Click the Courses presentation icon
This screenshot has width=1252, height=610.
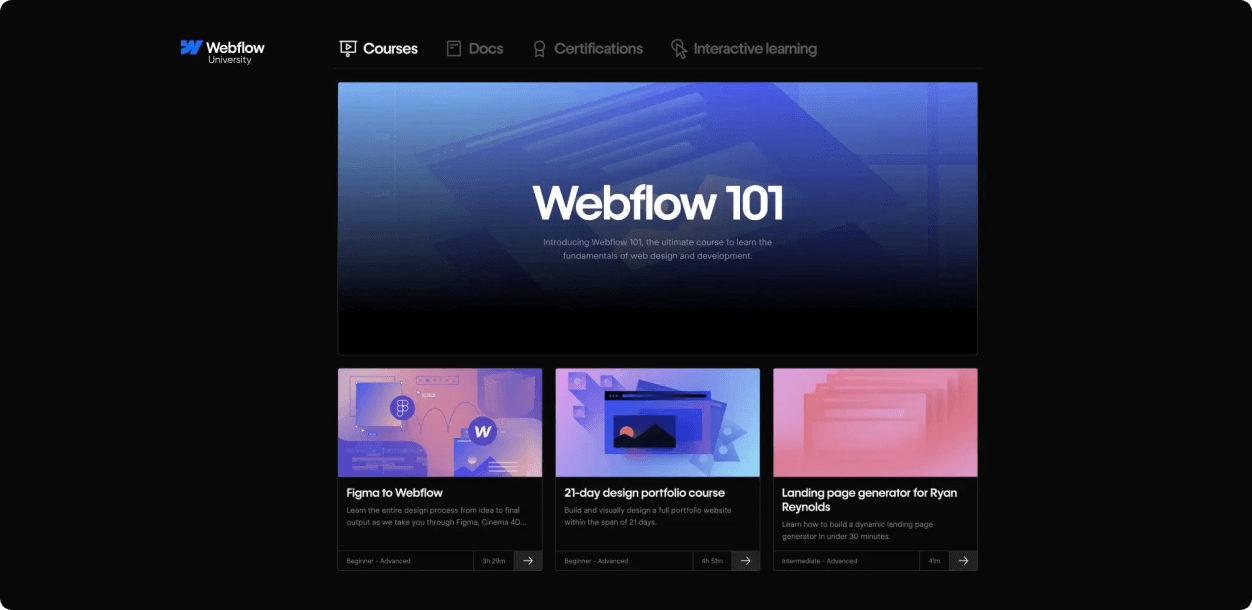(348, 48)
